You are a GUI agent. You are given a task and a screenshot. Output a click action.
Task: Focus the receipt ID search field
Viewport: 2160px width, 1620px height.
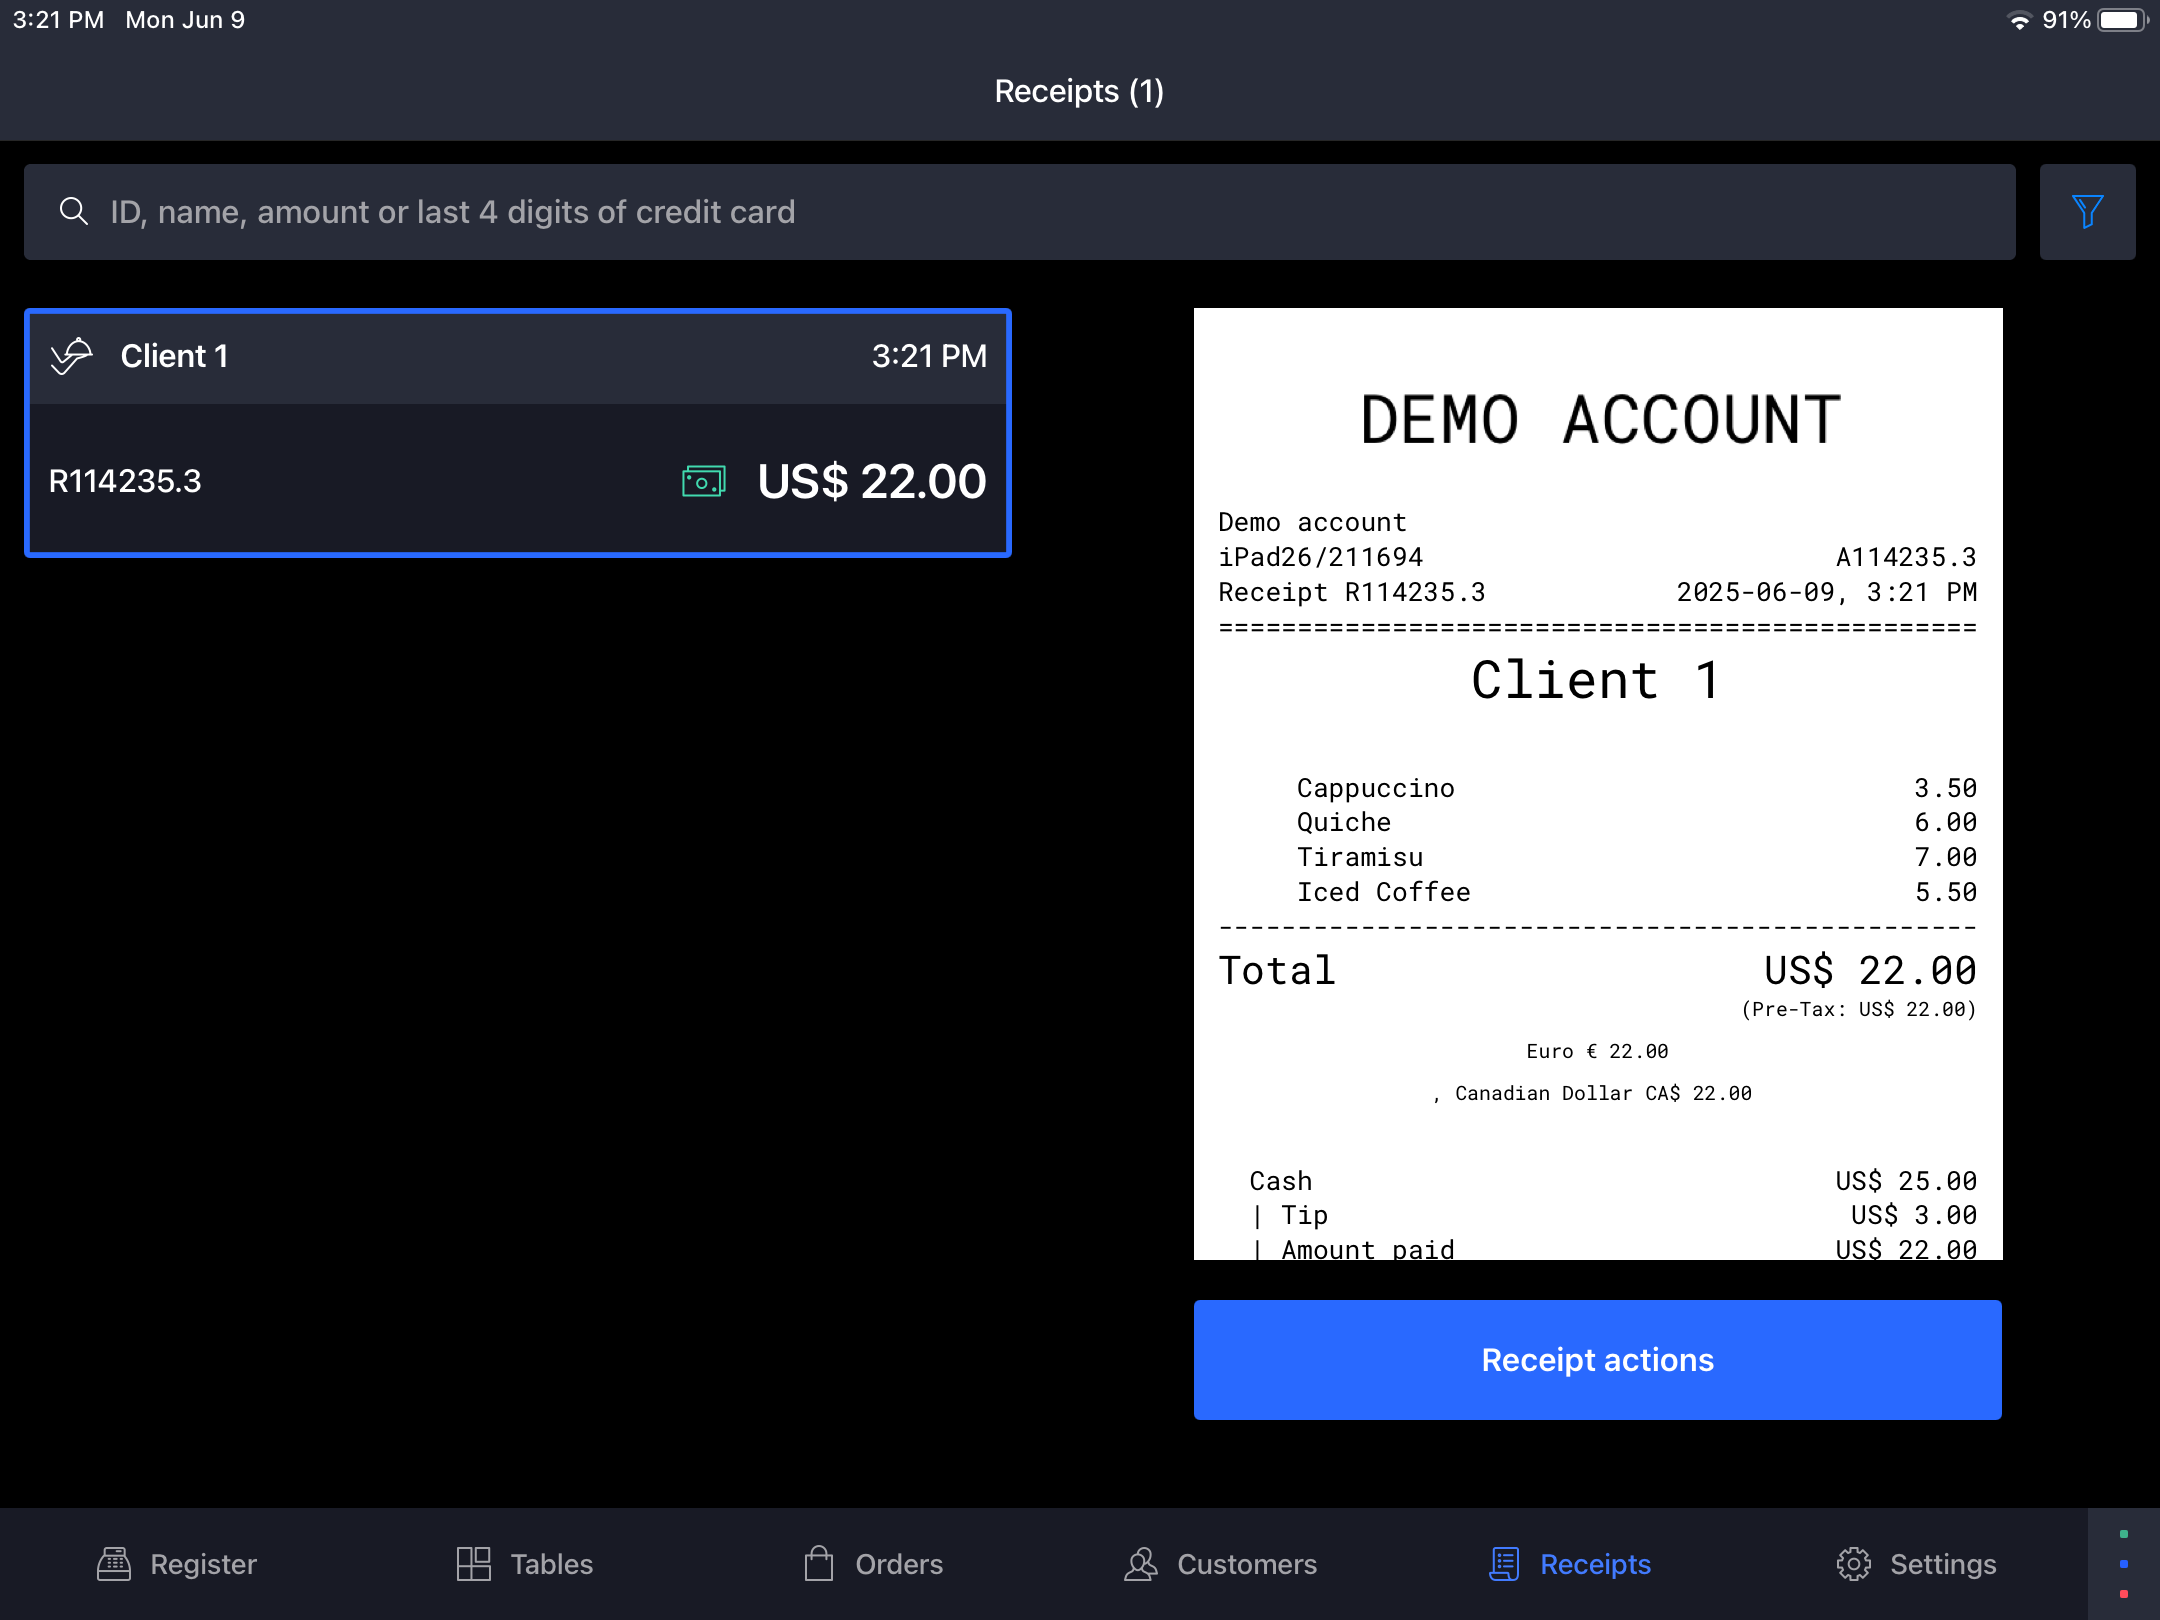coord(1019,212)
